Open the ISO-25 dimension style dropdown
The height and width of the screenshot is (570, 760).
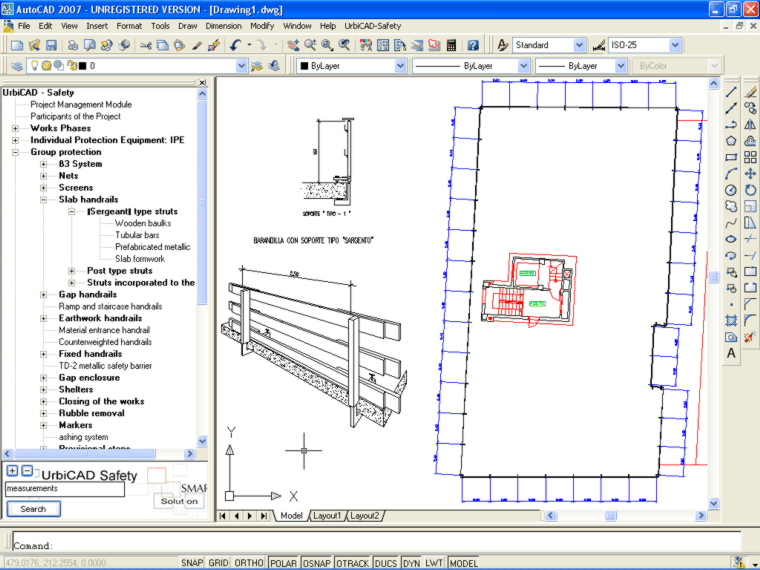tap(675, 45)
